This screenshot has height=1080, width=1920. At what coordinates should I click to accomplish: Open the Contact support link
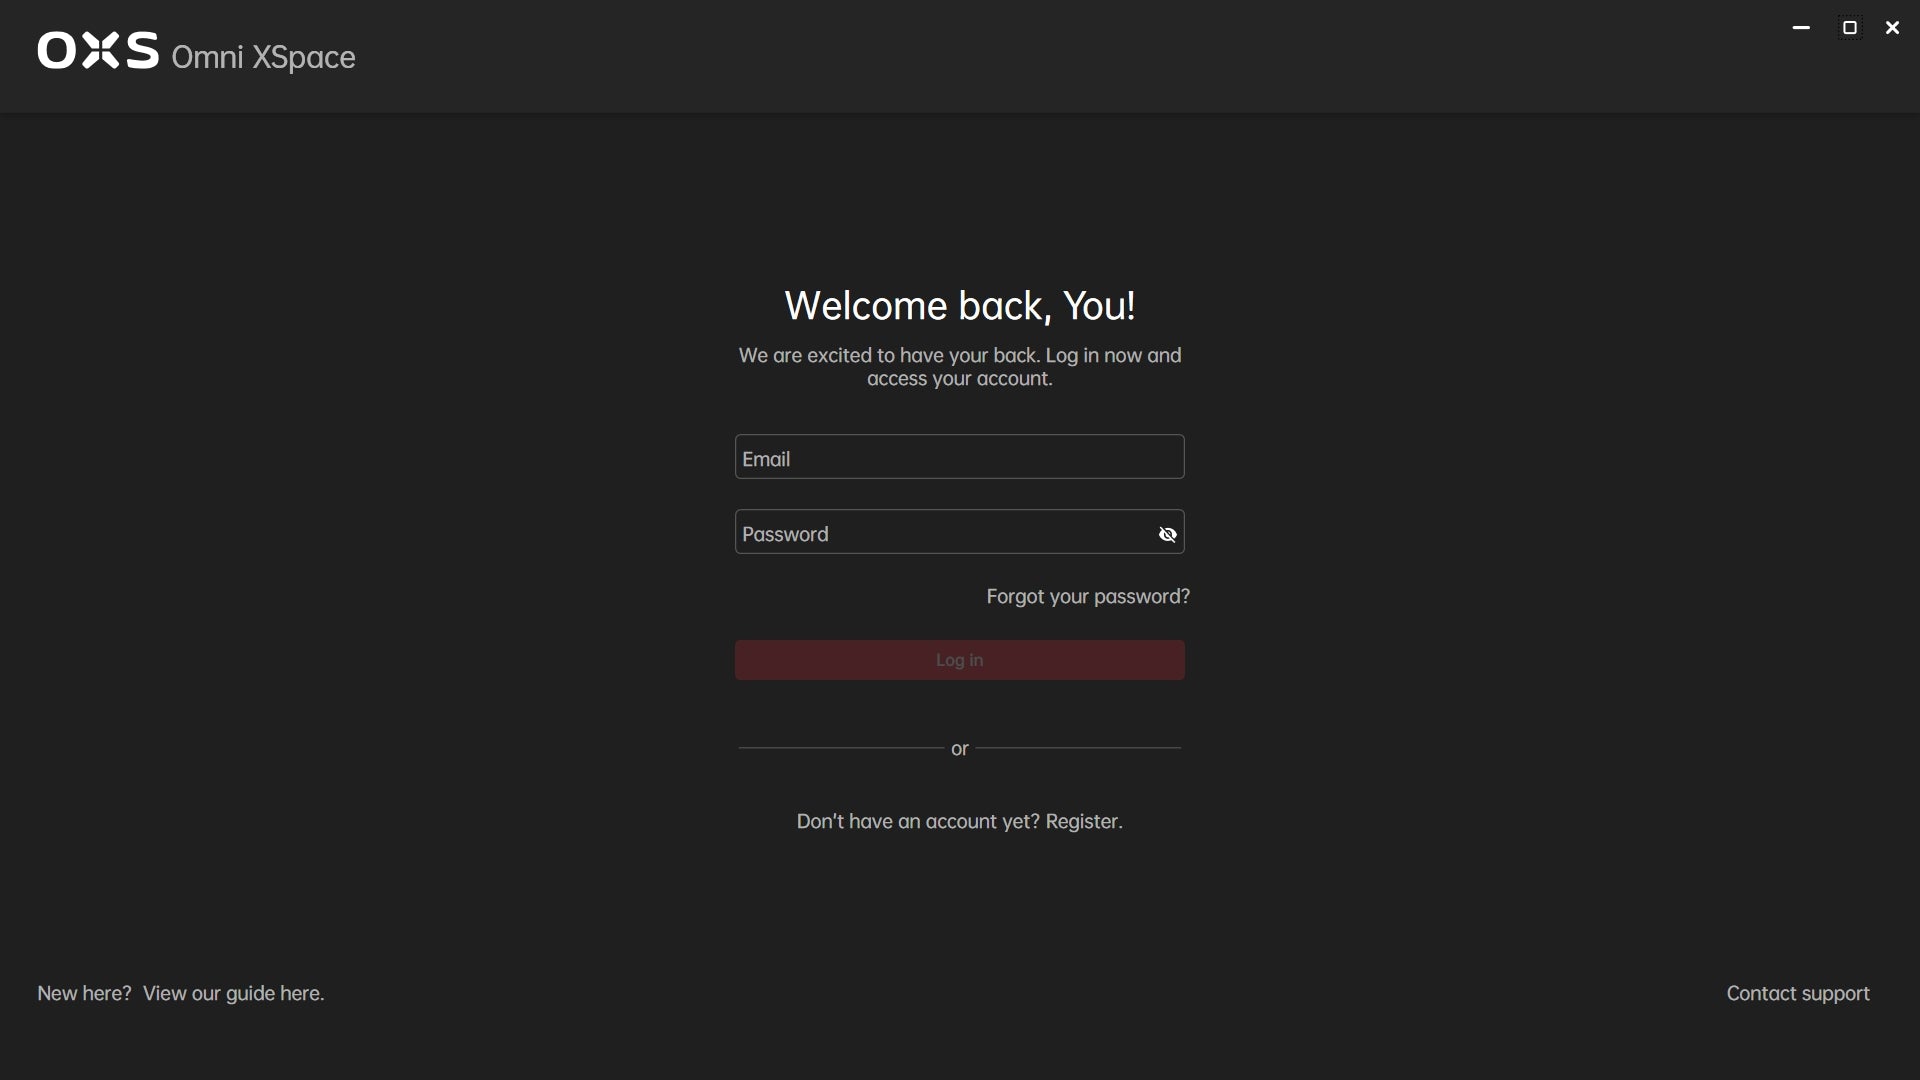pyautogui.click(x=1797, y=994)
